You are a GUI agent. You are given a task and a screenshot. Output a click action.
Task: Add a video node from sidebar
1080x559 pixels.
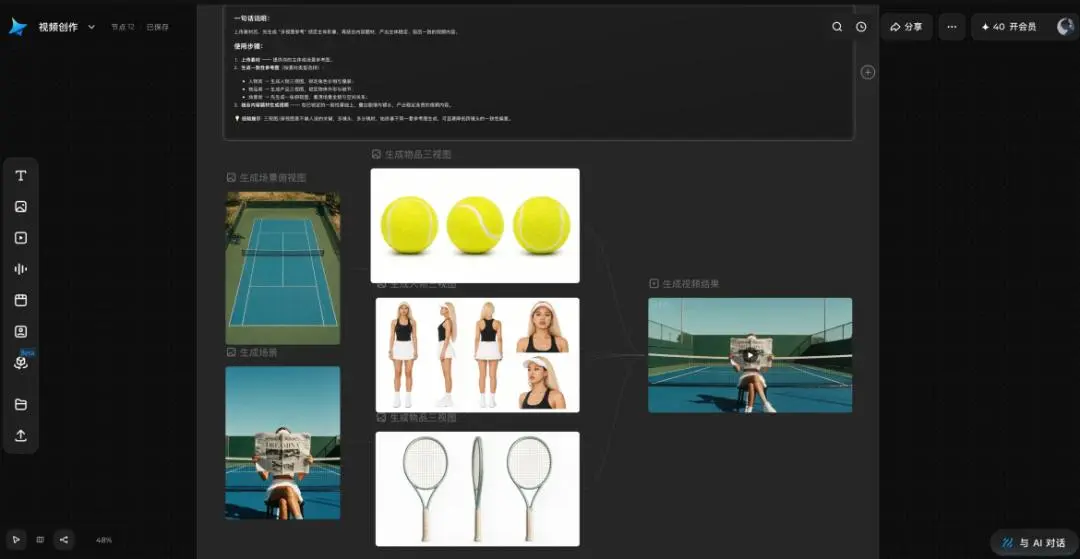coord(21,238)
